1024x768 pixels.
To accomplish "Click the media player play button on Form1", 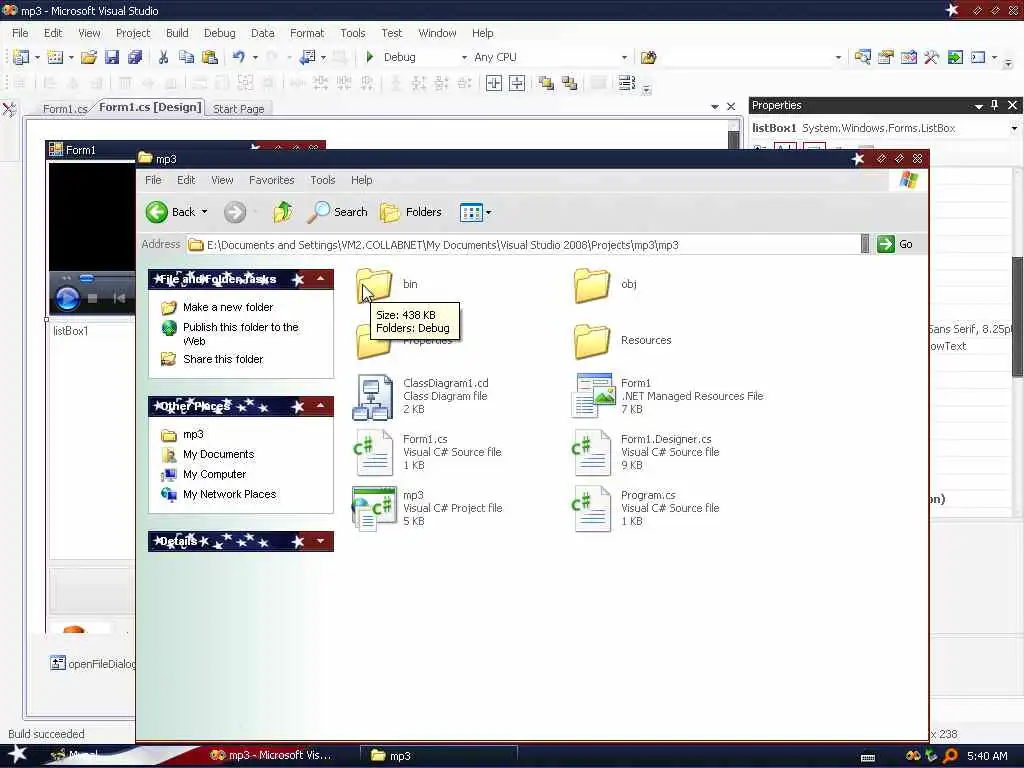I will (67, 299).
